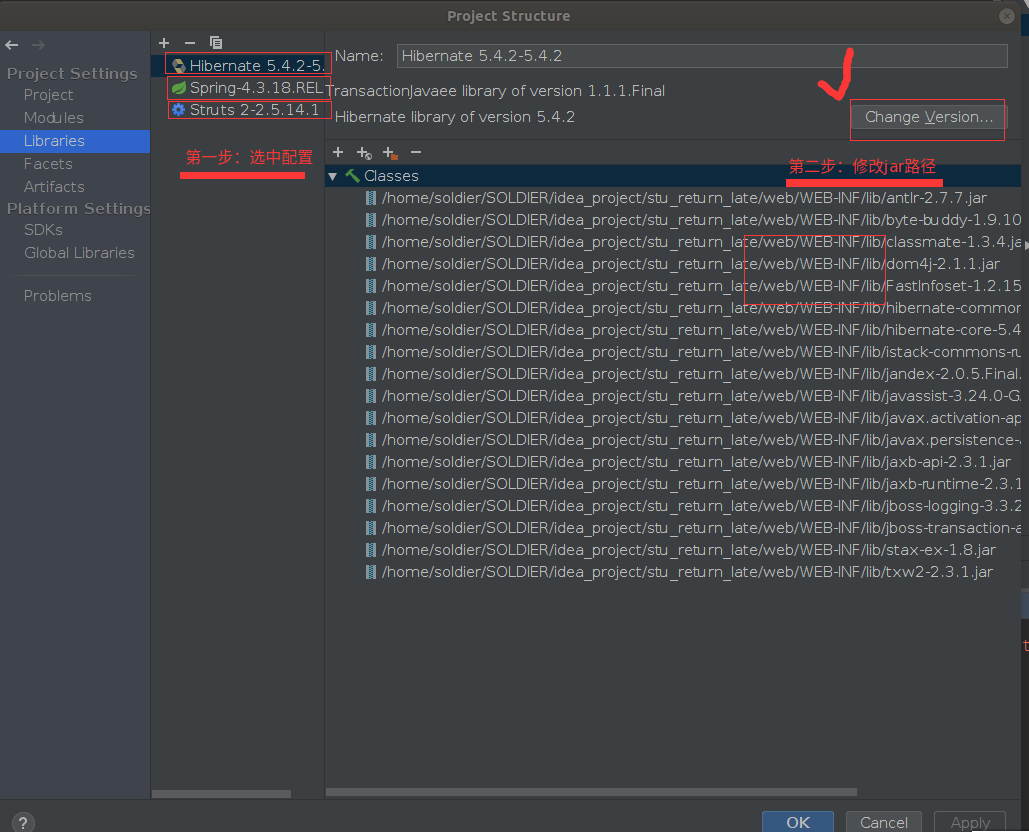Screen dimensions: 1029x832
Task: Click the classes pane horizontal scrollbar
Action: click(x=591, y=792)
